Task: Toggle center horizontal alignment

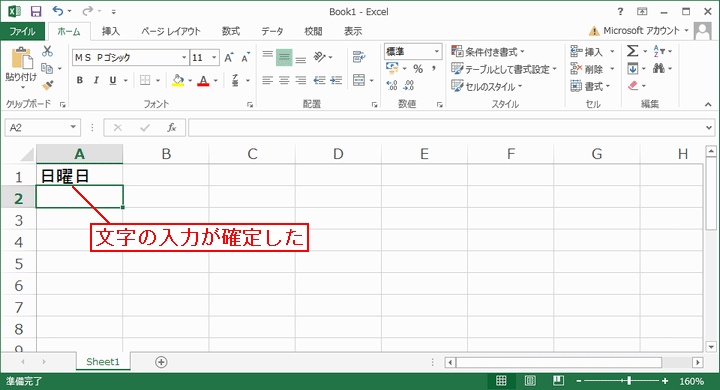Action: [284, 80]
